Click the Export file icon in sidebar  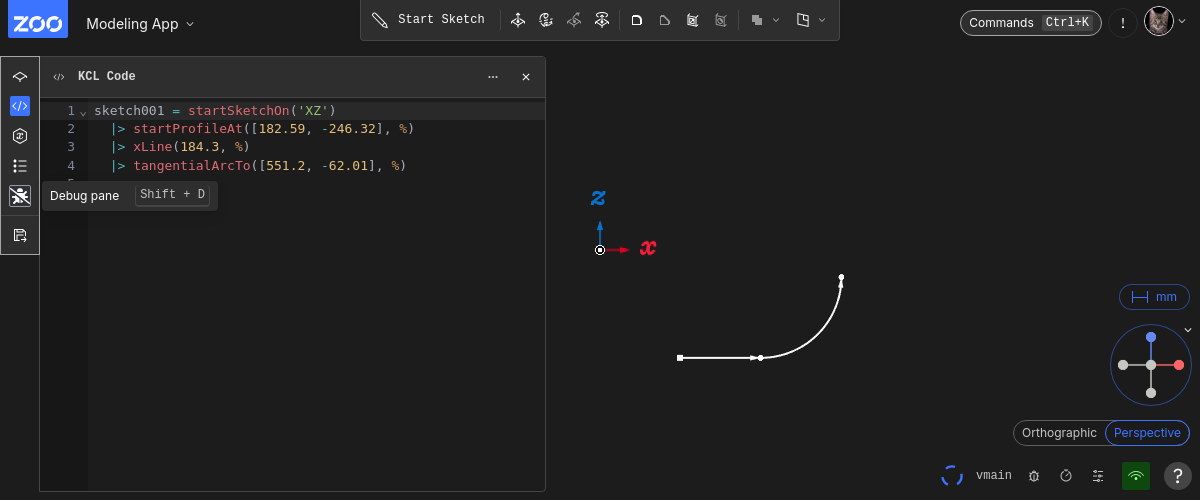20,236
